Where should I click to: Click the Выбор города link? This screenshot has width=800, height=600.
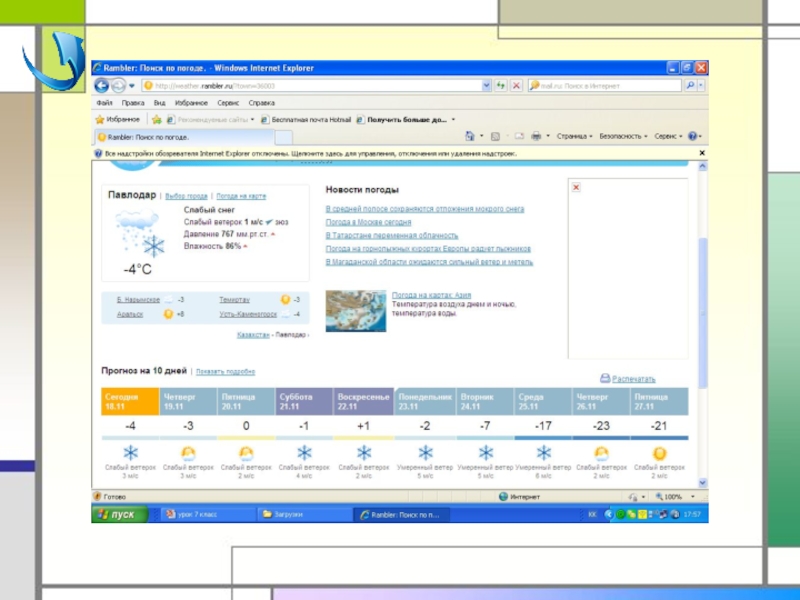tap(186, 196)
